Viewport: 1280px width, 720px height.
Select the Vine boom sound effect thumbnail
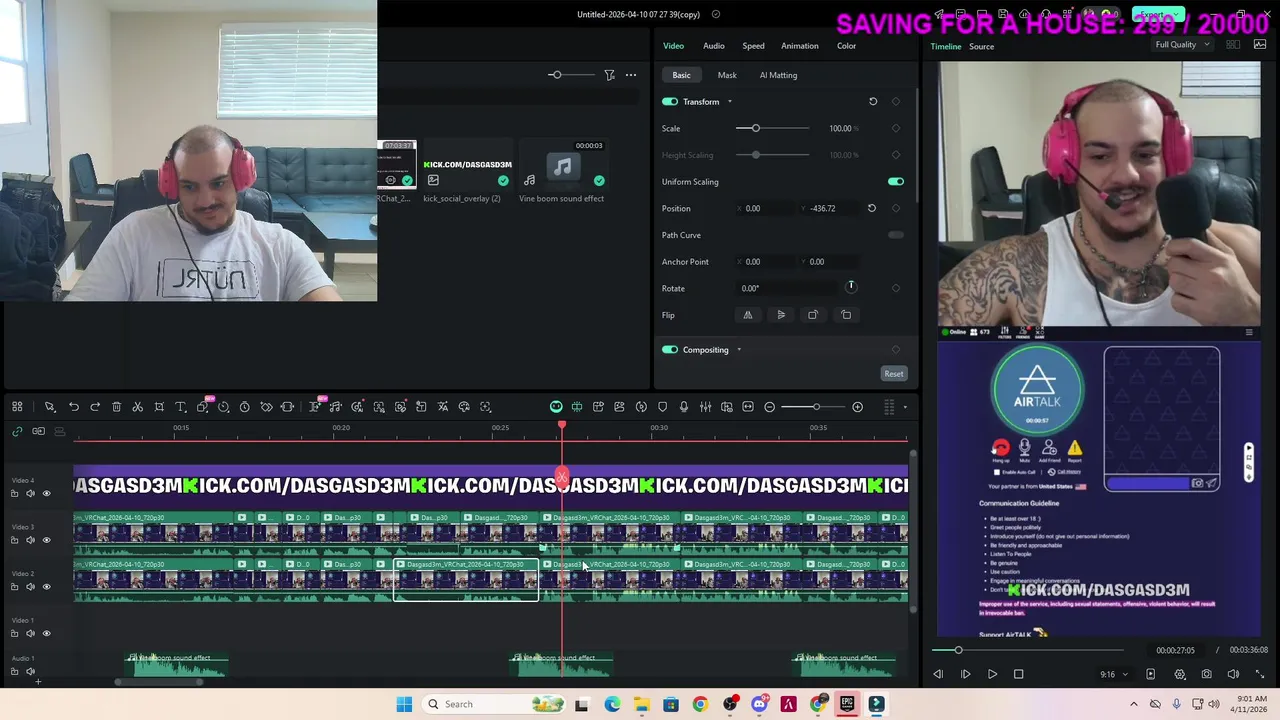pos(562,164)
